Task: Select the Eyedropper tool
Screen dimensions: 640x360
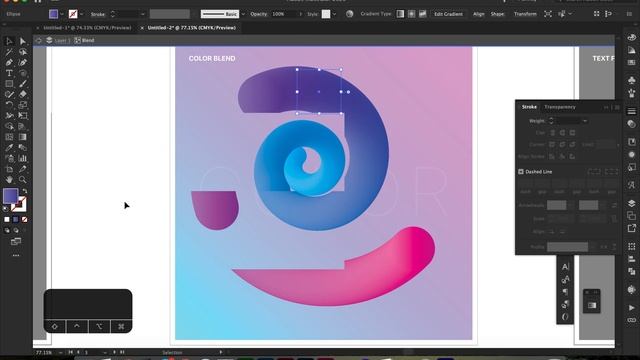Action: [x=9, y=147]
